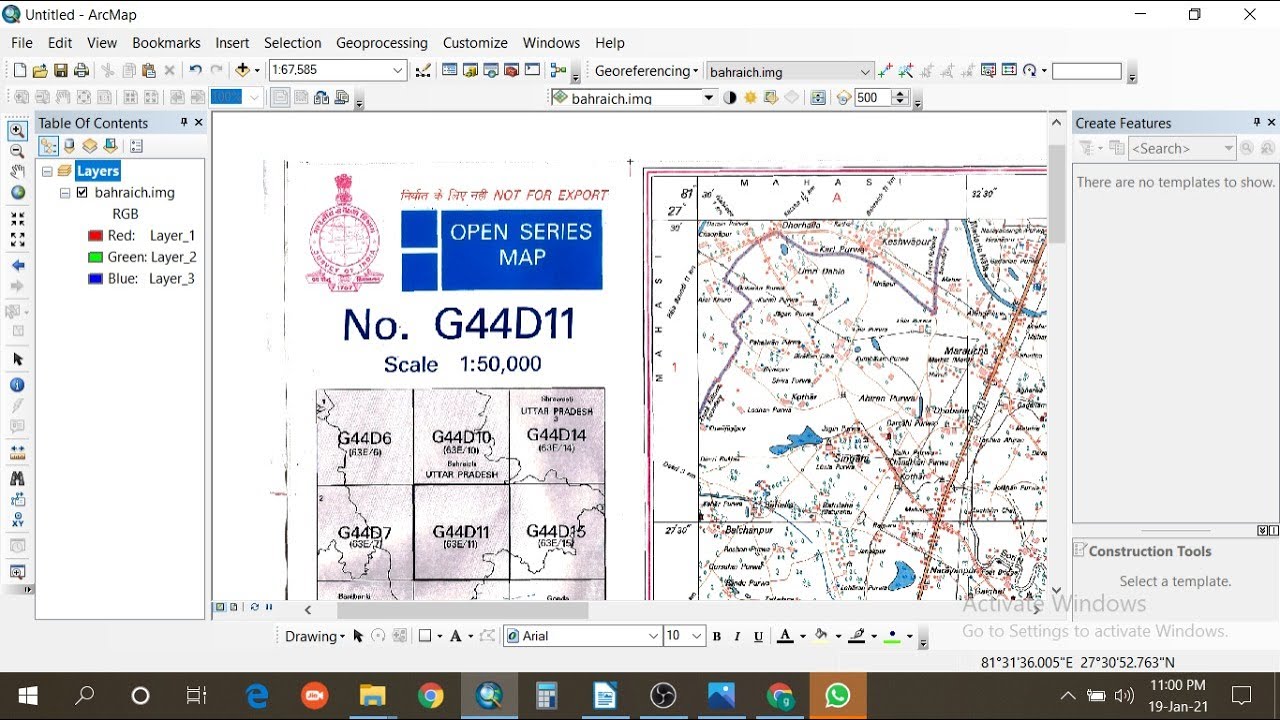The height and width of the screenshot is (720, 1280).
Task: Click the blue Blue band swatch
Action: click(x=96, y=279)
